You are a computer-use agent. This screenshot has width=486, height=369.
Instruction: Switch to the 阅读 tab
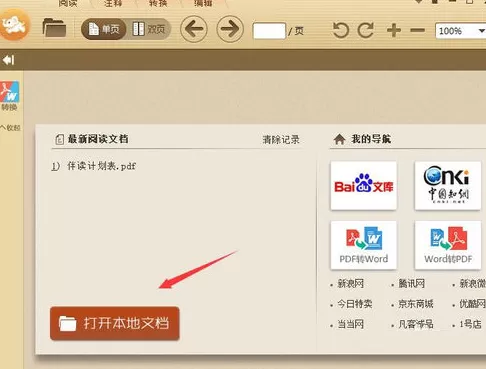[x=68, y=3]
